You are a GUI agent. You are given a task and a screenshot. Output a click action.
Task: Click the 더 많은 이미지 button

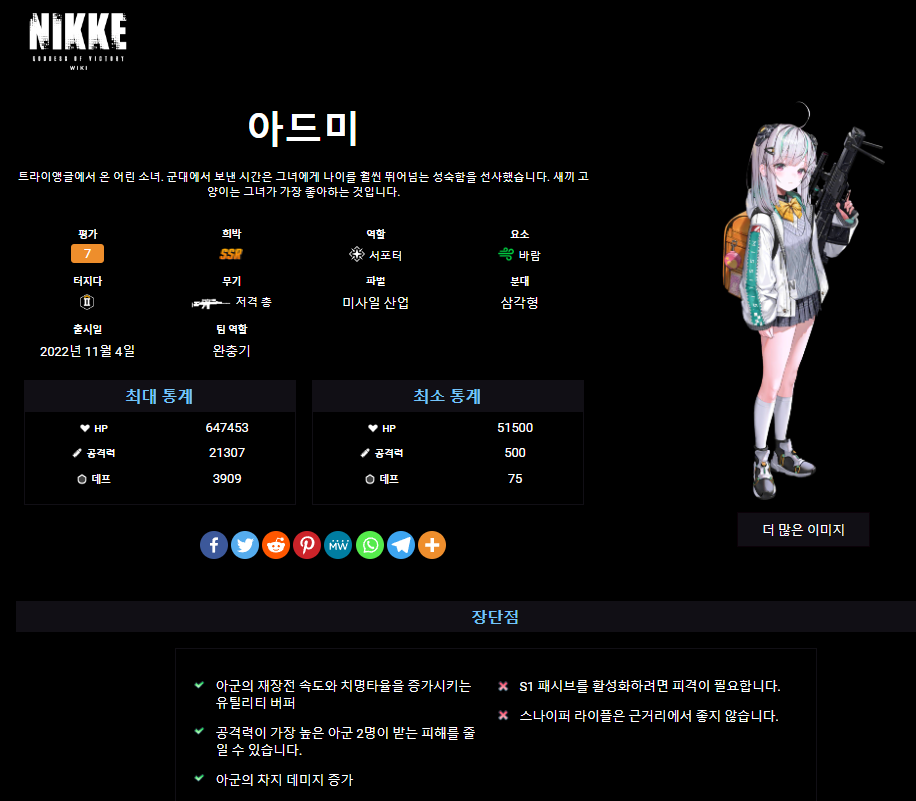(x=803, y=530)
